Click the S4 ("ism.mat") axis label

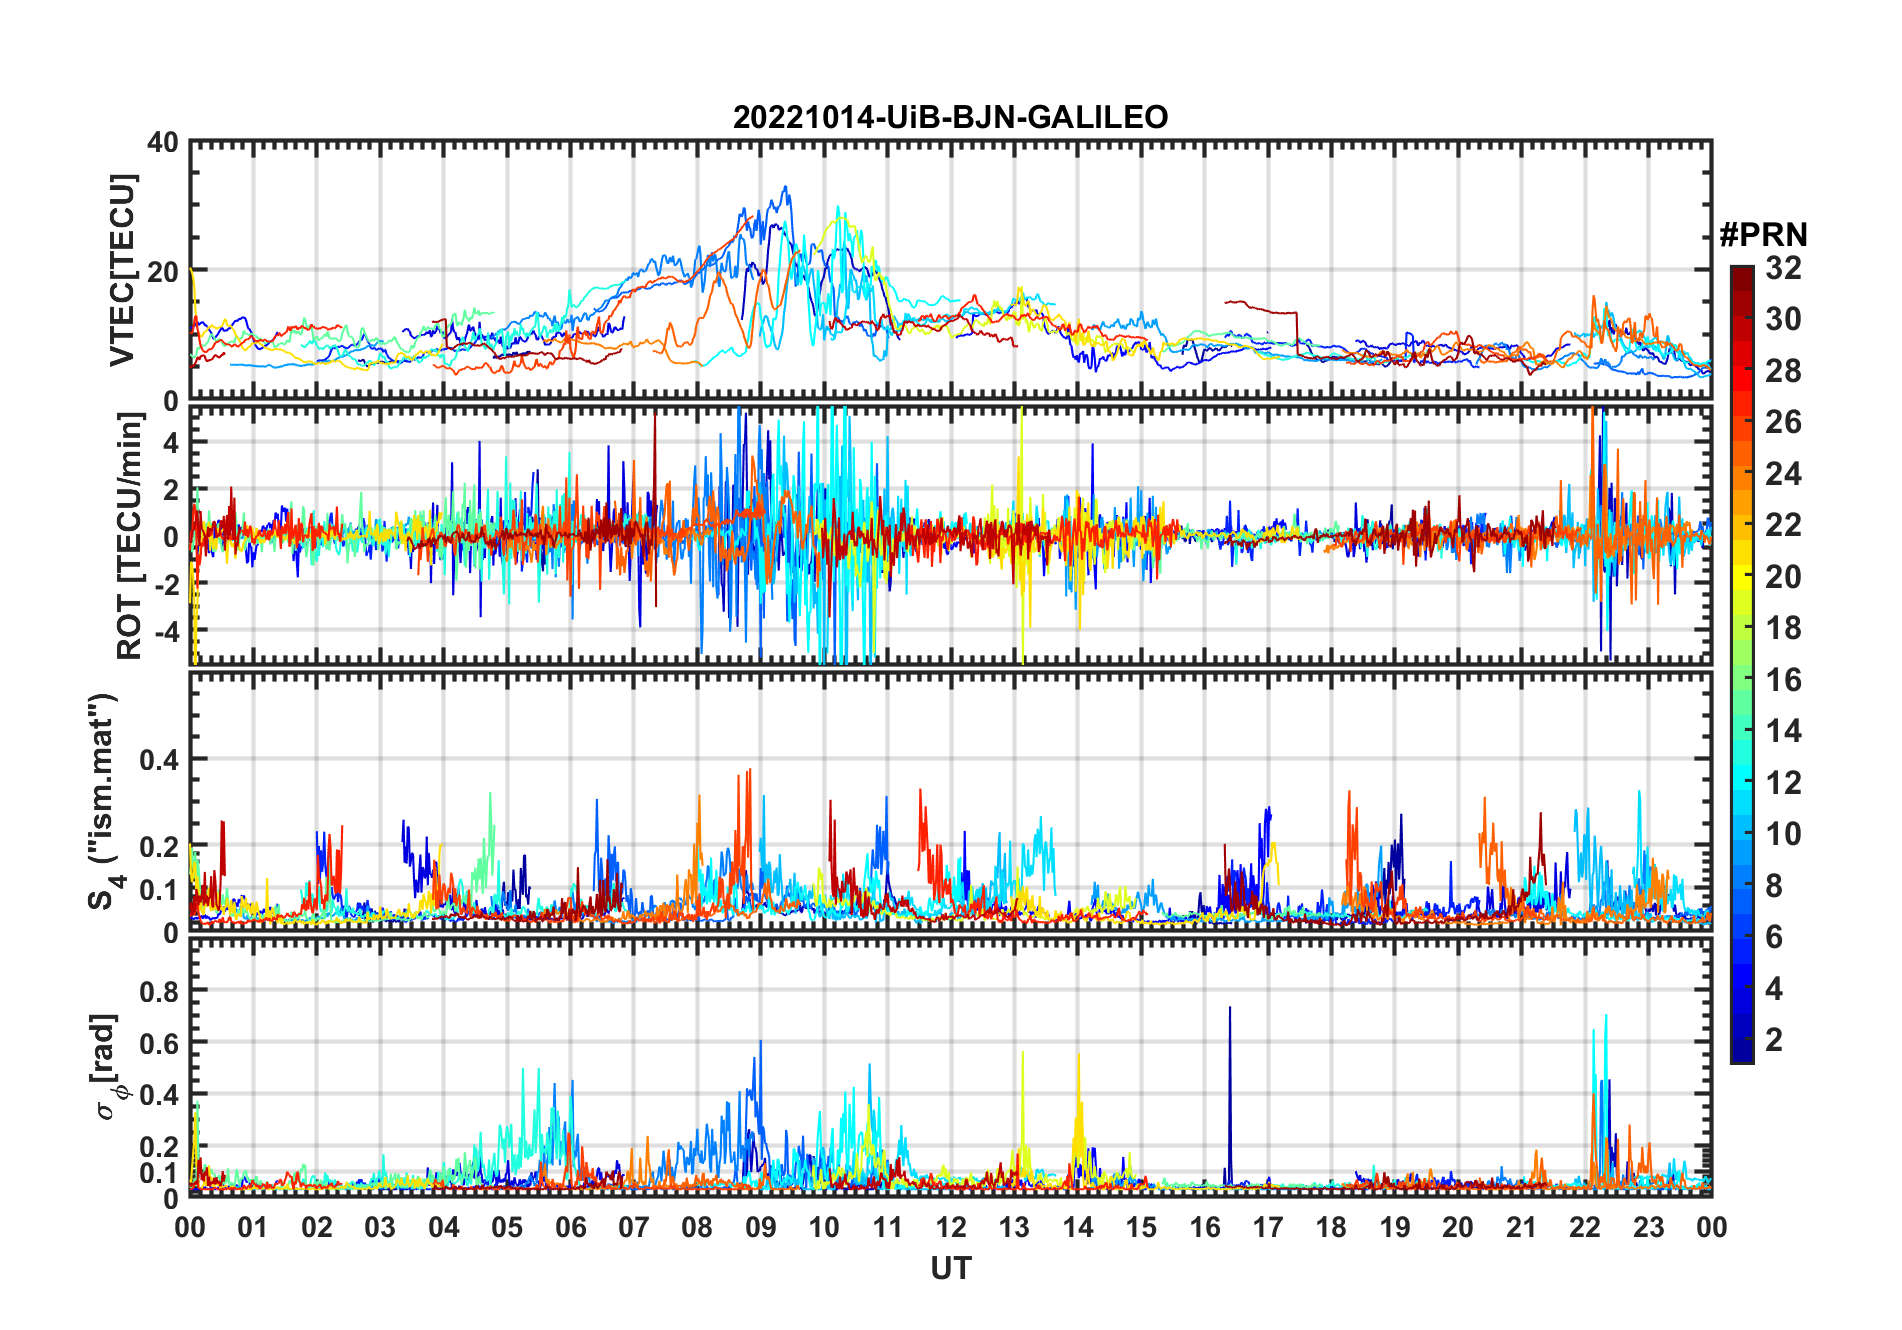104,802
